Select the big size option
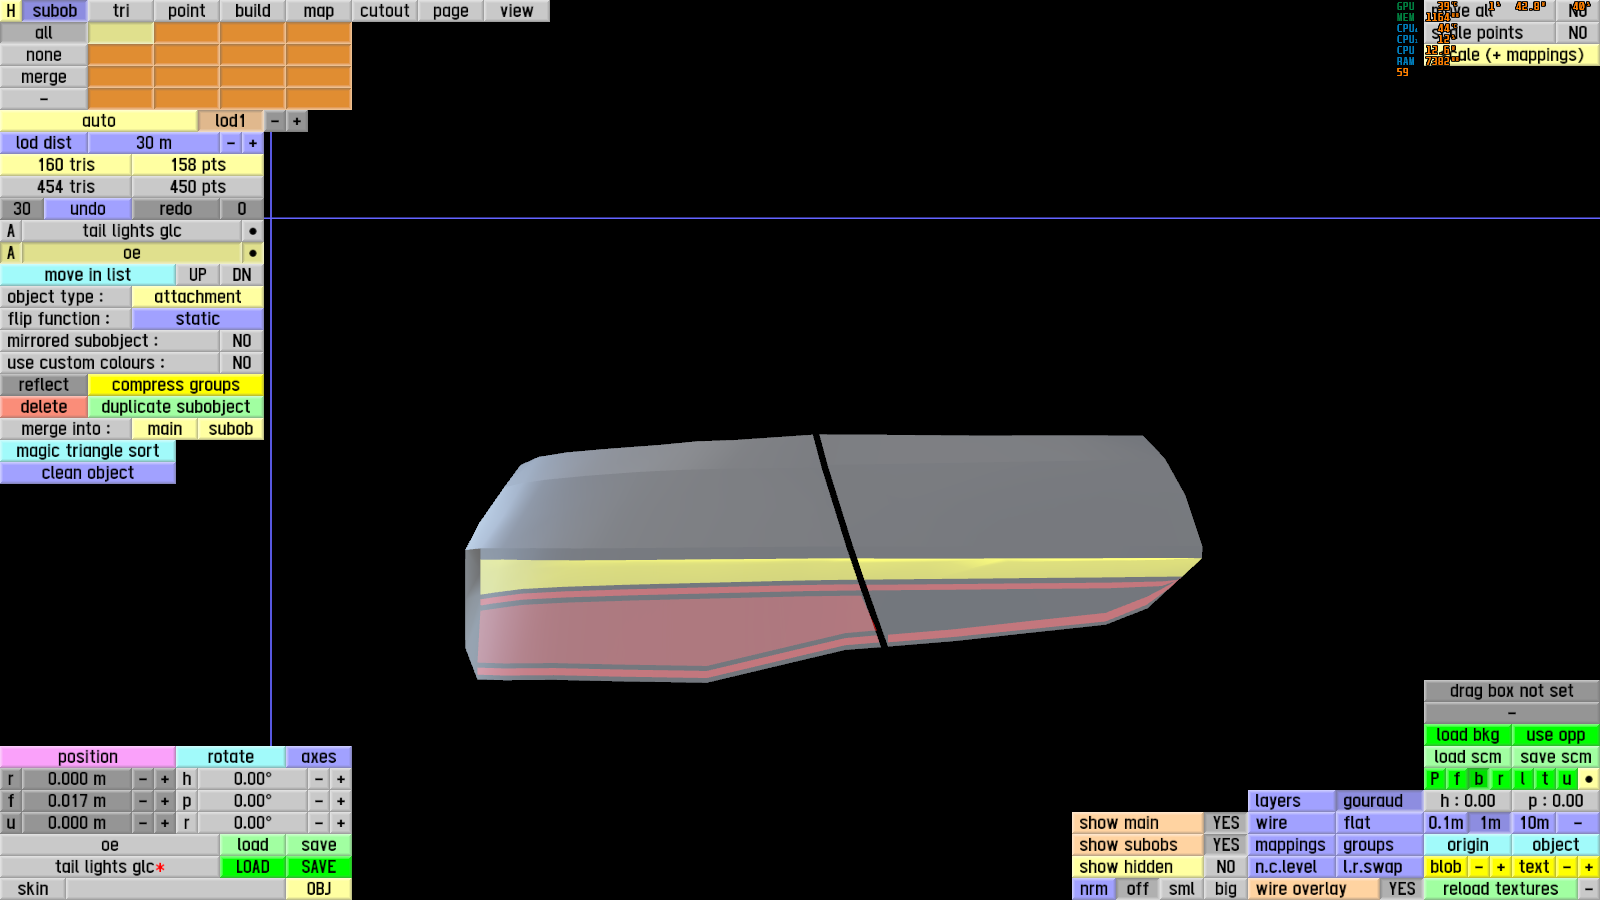This screenshot has height=900, width=1600. pyautogui.click(x=1226, y=889)
